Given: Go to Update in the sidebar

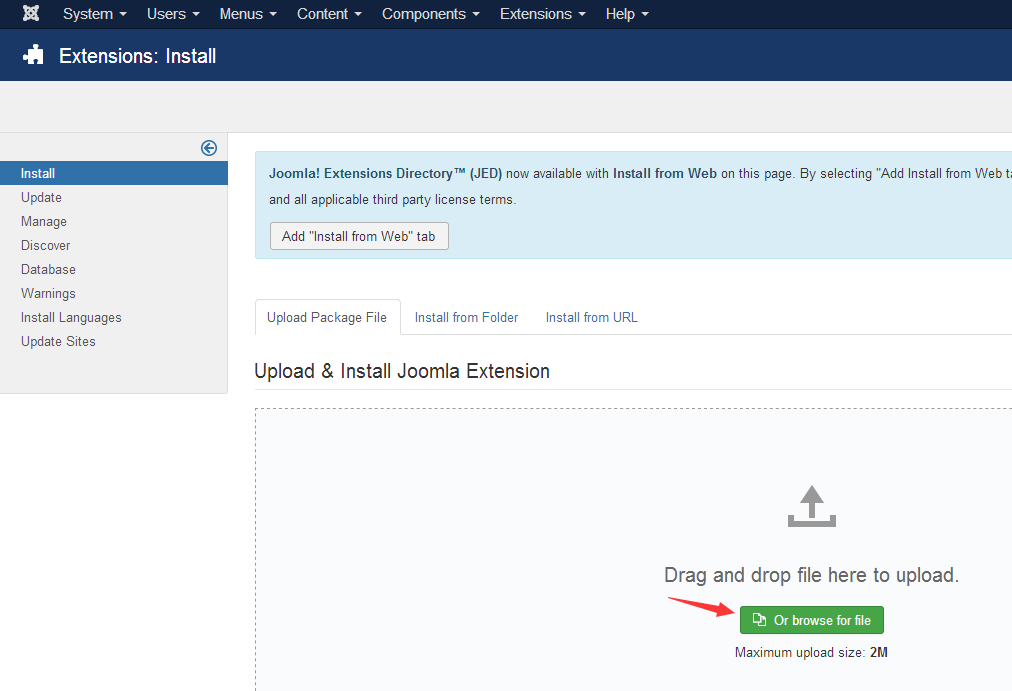Looking at the screenshot, I should click(41, 197).
